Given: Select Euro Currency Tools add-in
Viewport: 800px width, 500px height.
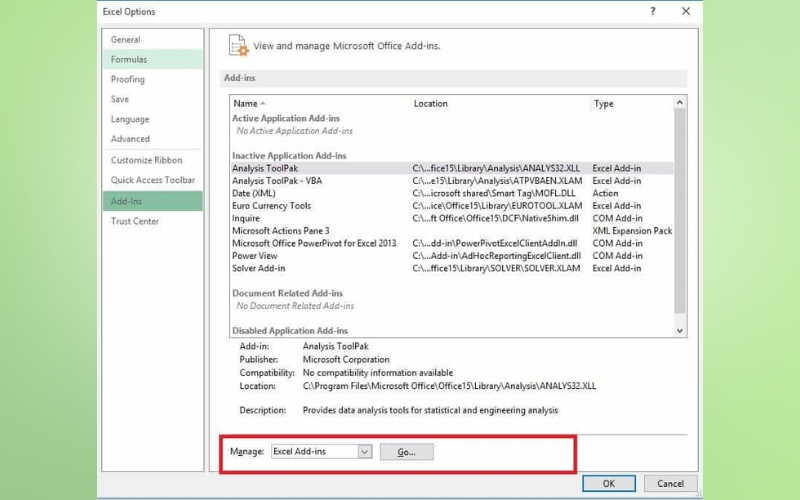Looking at the screenshot, I should [x=452, y=206].
